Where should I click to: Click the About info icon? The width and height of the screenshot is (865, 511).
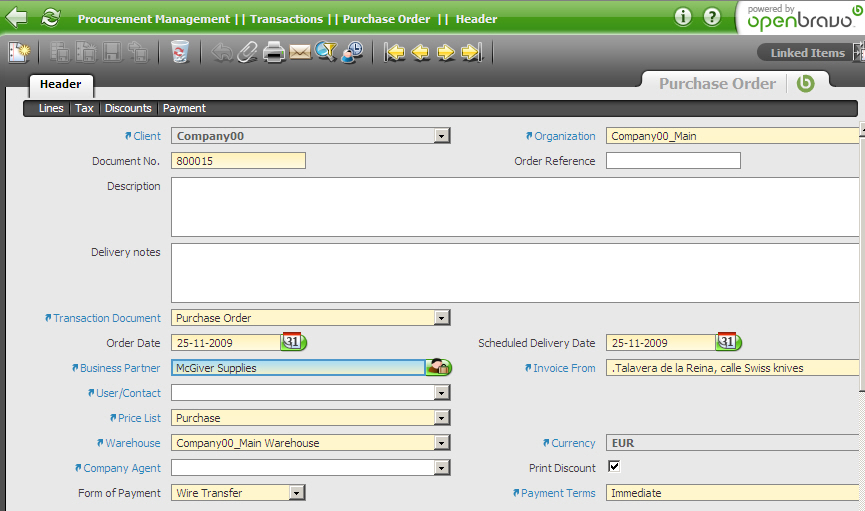pyautogui.click(x=683, y=17)
